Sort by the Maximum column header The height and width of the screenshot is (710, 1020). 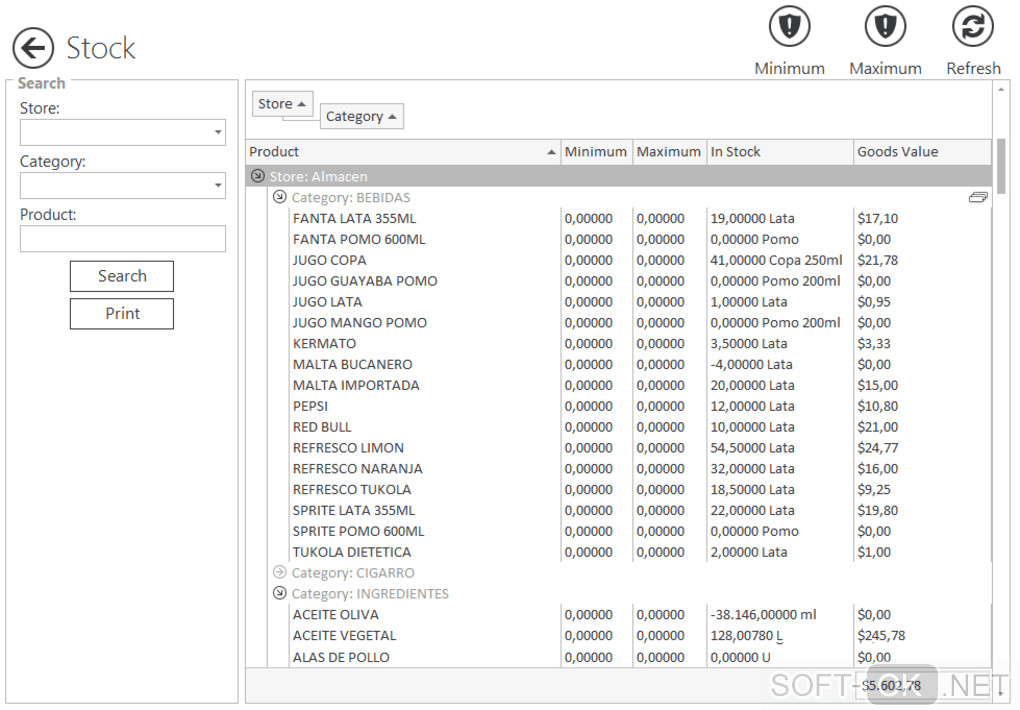pos(669,152)
